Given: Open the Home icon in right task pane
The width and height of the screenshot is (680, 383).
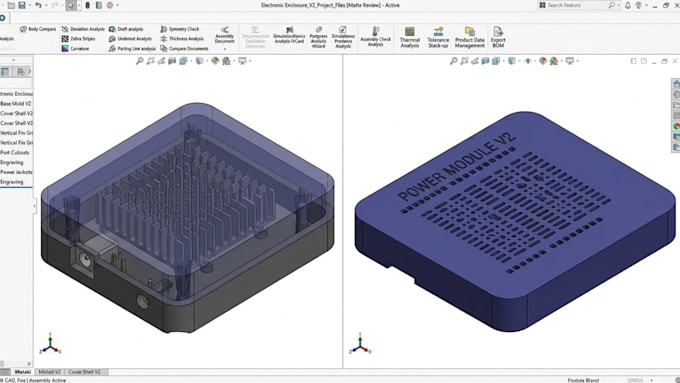Looking at the screenshot, I should click(676, 83).
